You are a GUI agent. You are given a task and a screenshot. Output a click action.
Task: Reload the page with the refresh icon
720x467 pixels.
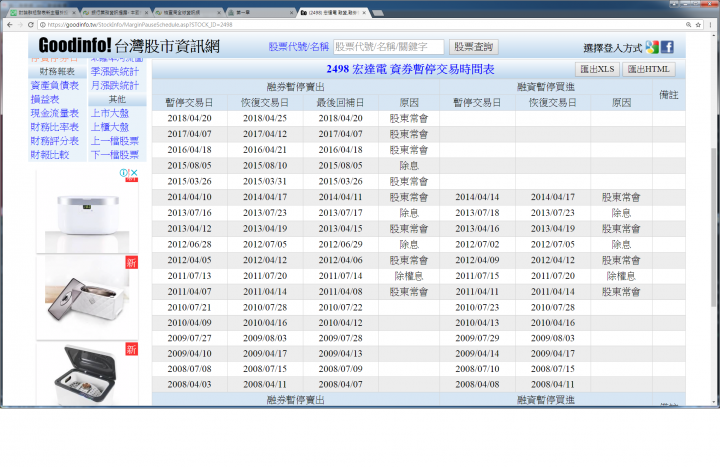click(x=31, y=25)
